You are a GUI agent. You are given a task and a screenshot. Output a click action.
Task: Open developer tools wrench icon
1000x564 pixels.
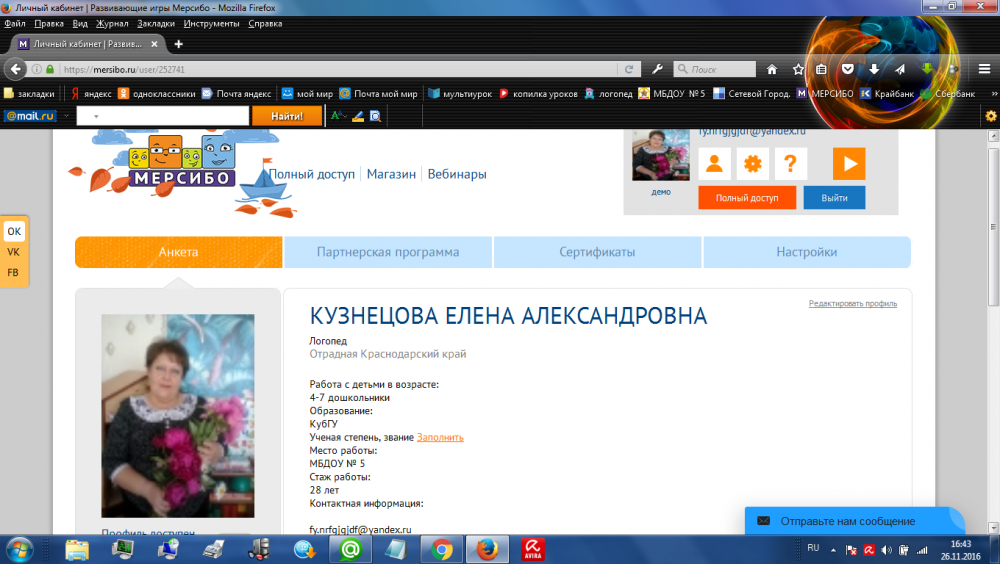tap(658, 69)
